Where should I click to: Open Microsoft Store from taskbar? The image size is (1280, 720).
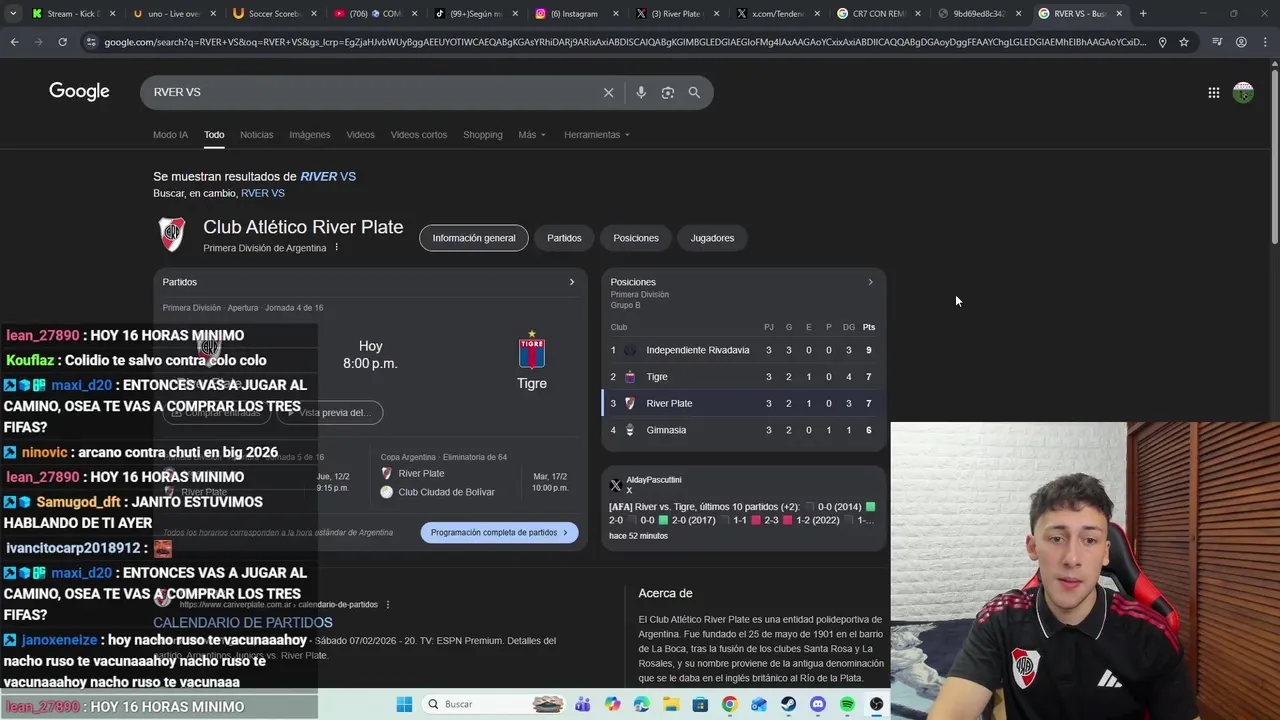[x=700, y=704]
